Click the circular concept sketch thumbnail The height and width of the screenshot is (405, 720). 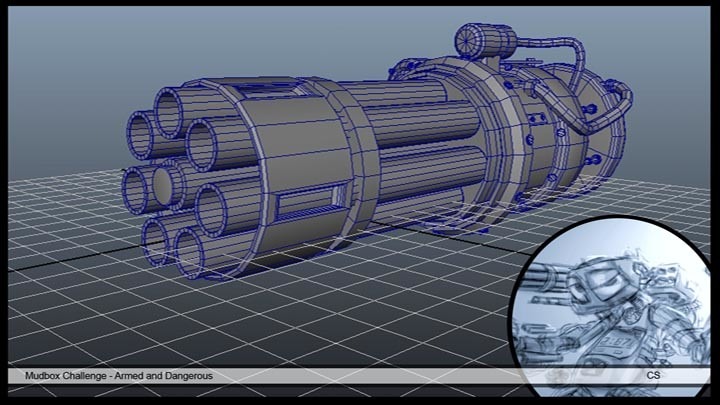click(610, 307)
